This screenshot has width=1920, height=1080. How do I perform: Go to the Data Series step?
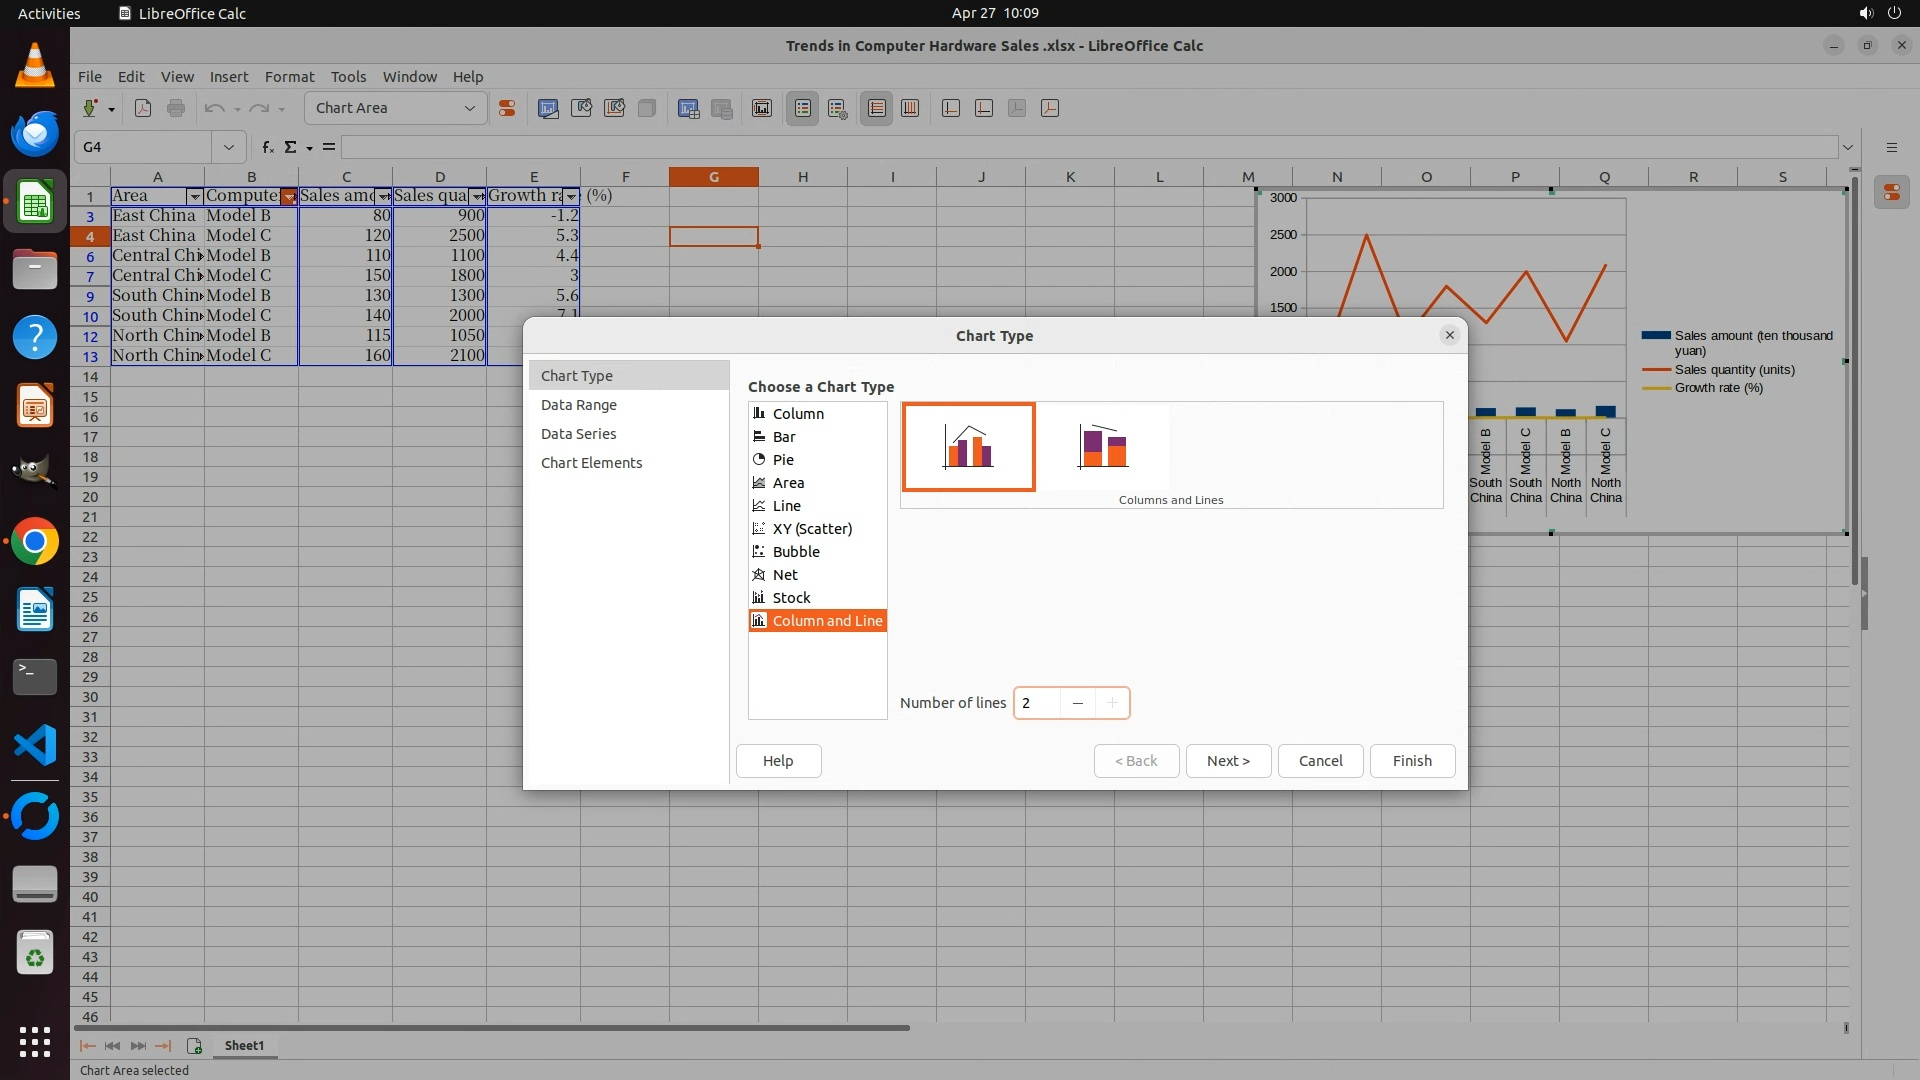(x=578, y=434)
